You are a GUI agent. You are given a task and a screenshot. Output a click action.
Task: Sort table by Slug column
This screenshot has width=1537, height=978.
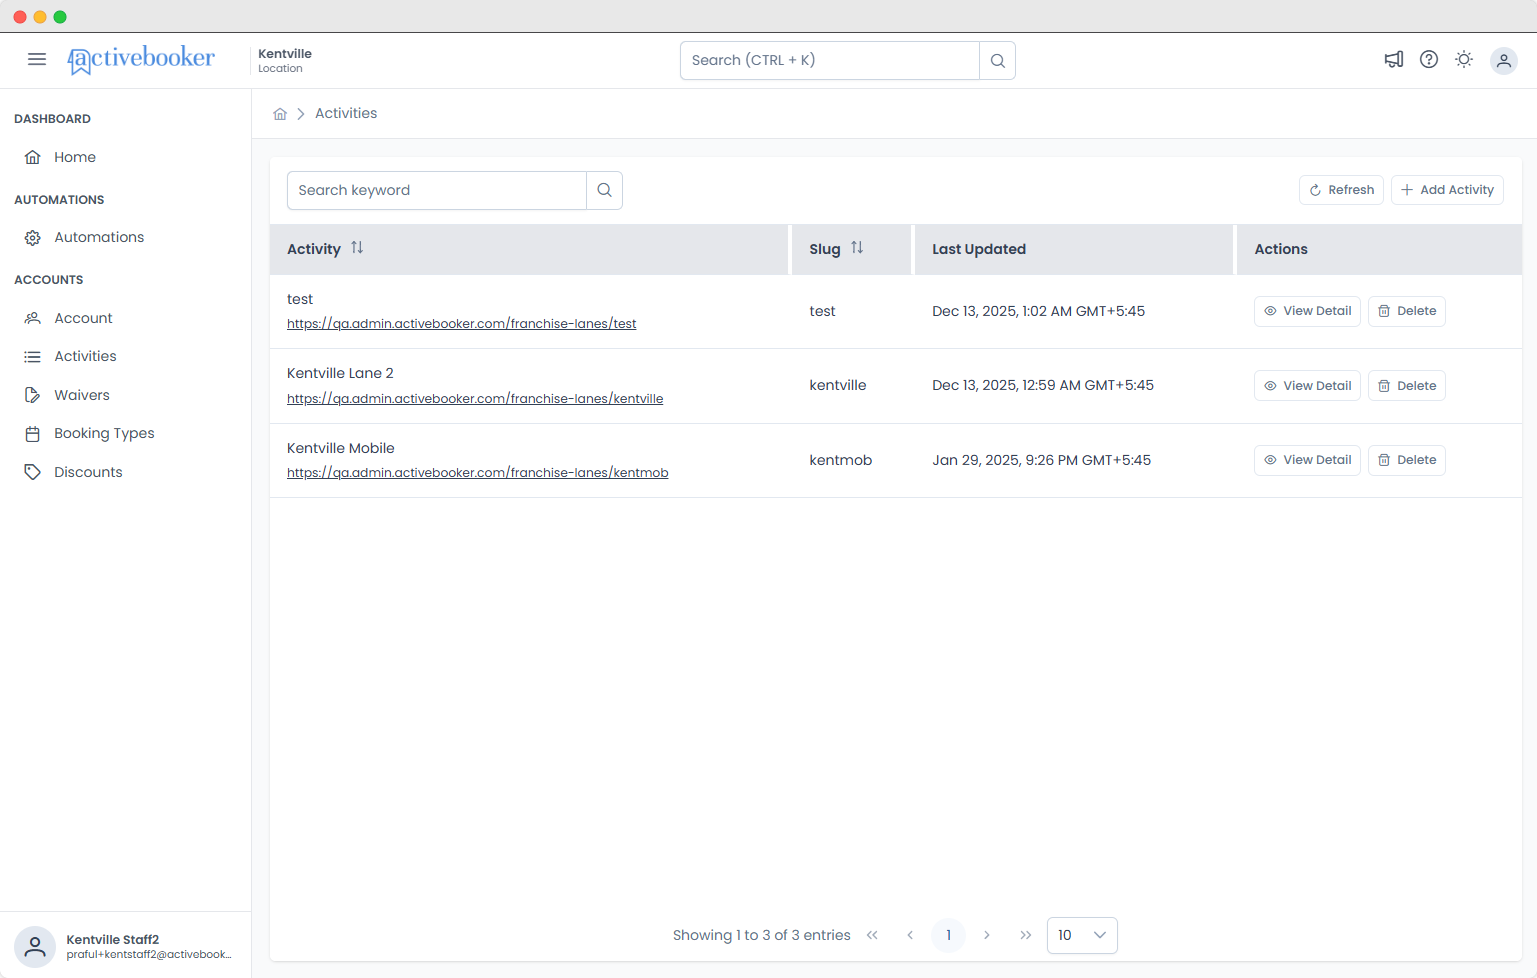coord(857,248)
